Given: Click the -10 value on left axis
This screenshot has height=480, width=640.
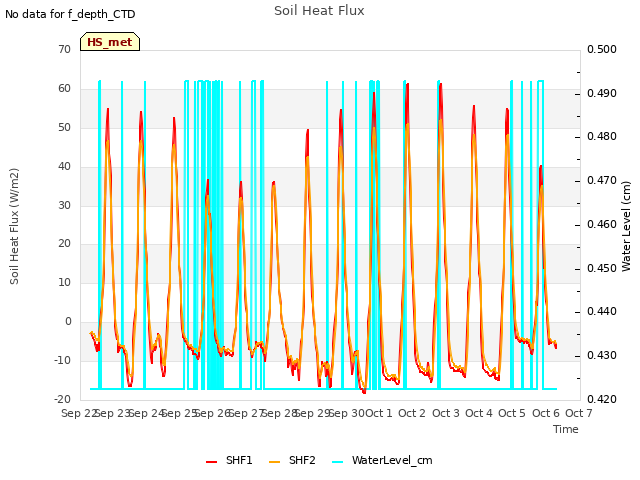Looking at the screenshot, I should click(x=62, y=360).
